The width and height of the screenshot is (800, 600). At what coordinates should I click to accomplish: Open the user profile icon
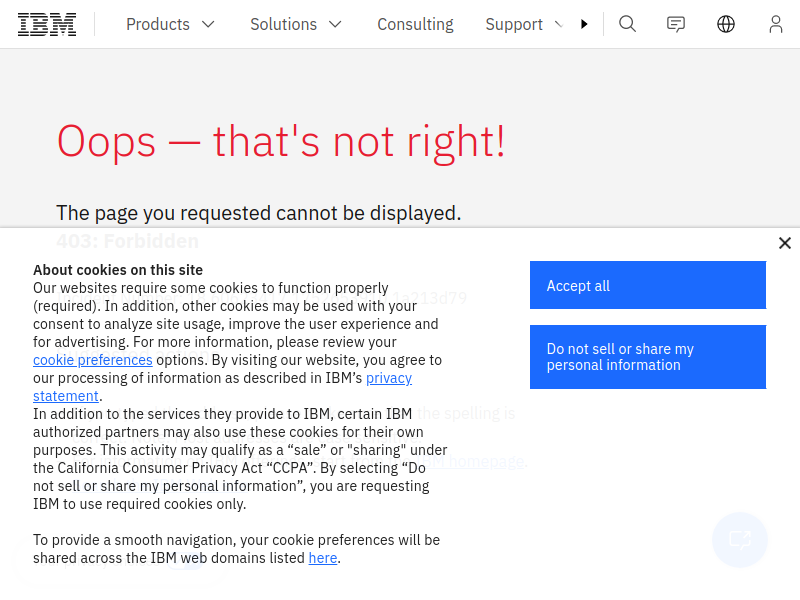pyautogui.click(x=776, y=24)
